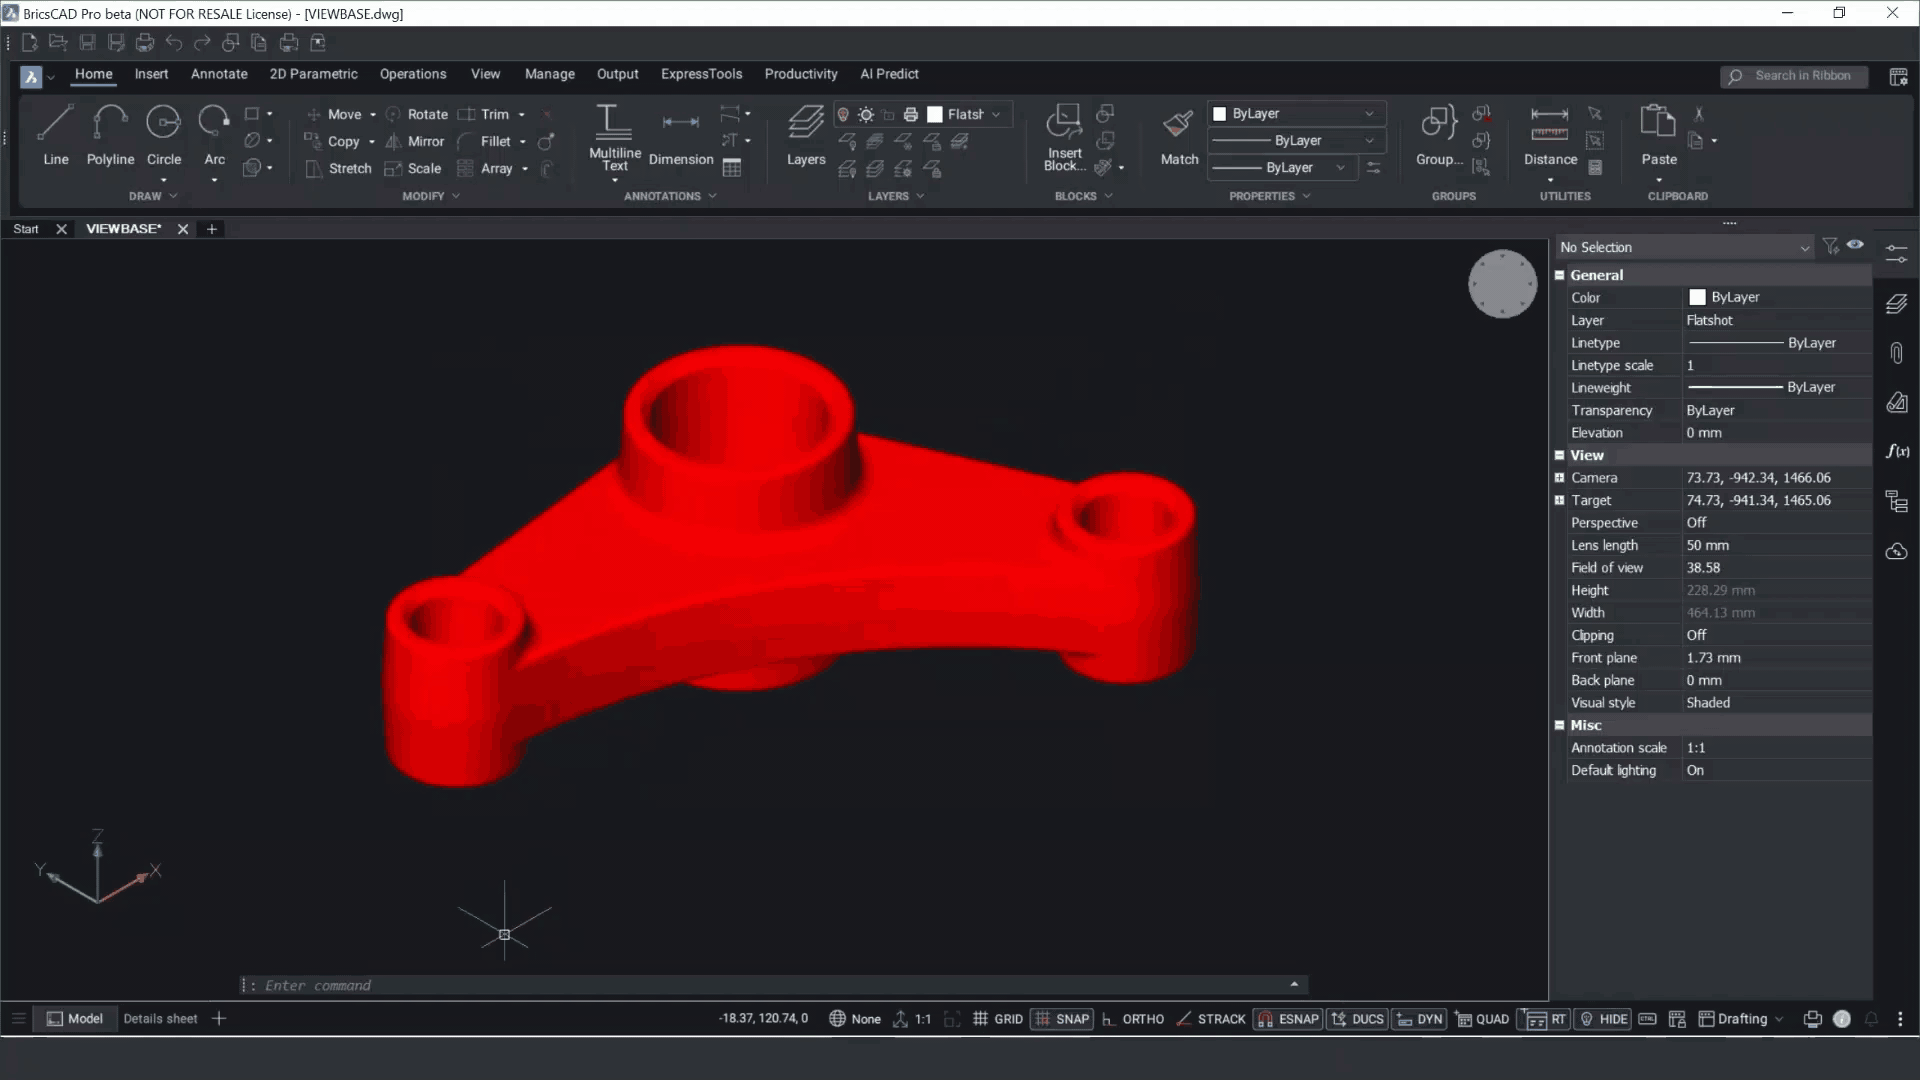Open the Multiline Text tool

pyautogui.click(x=614, y=124)
